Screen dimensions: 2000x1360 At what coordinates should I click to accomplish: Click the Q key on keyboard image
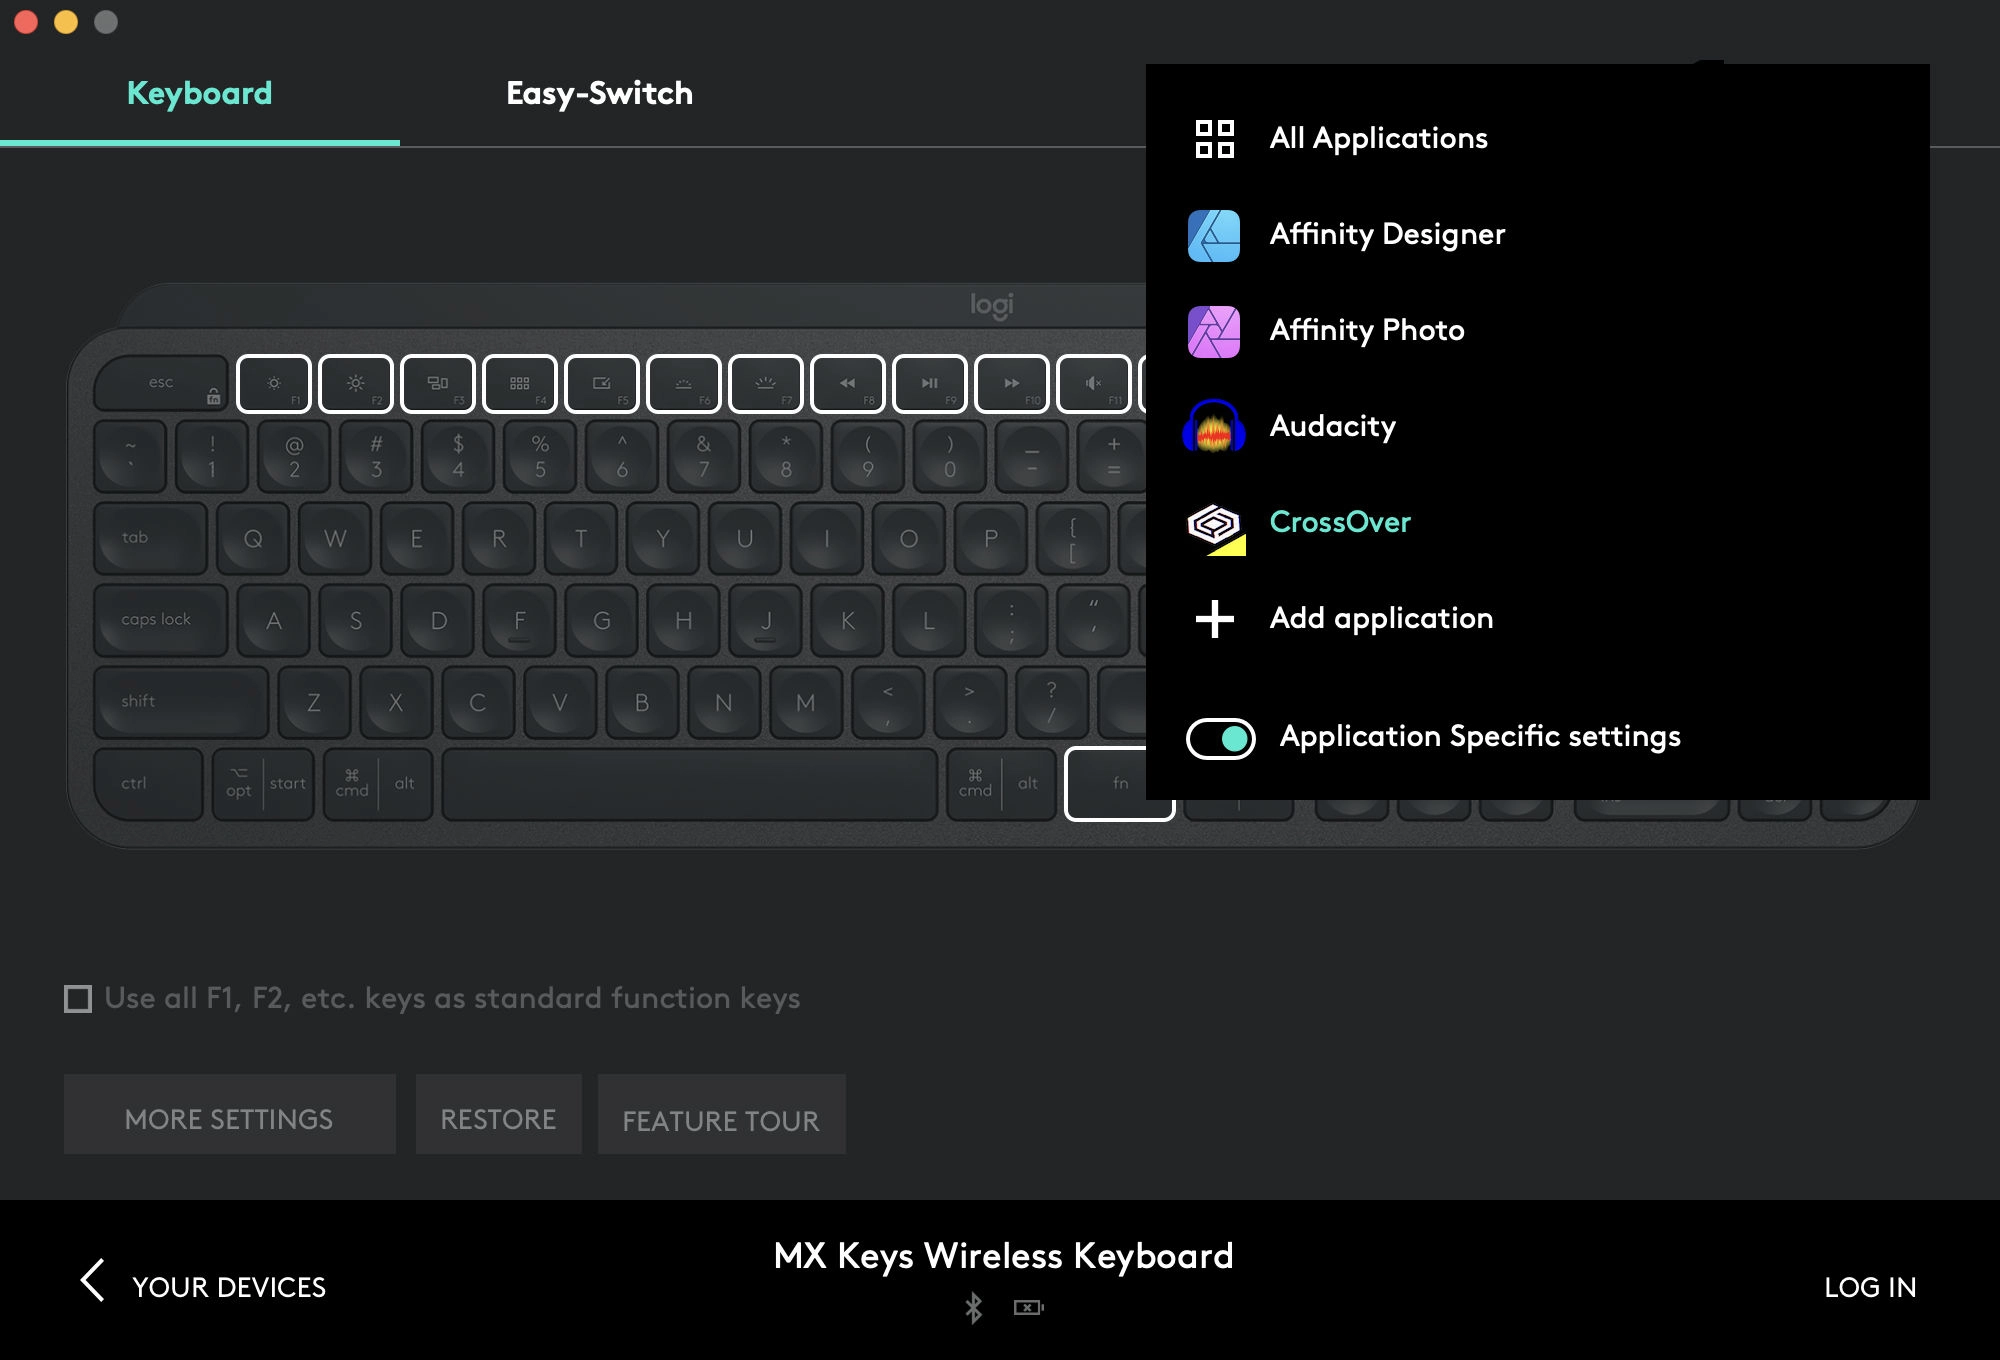(x=253, y=538)
